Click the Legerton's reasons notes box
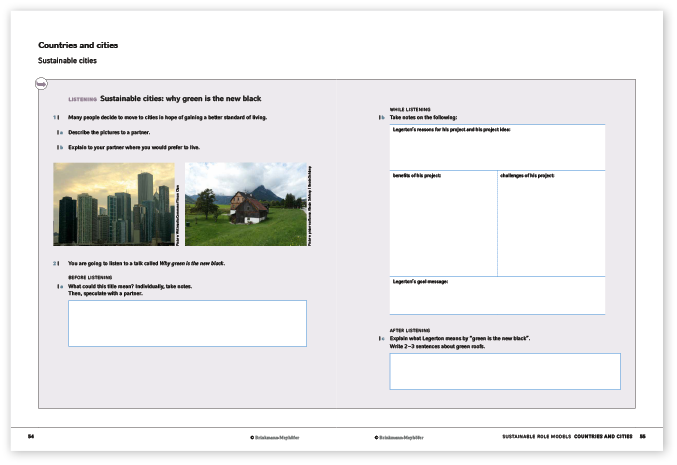The height and width of the screenshot is (465, 677). pos(497,148)
